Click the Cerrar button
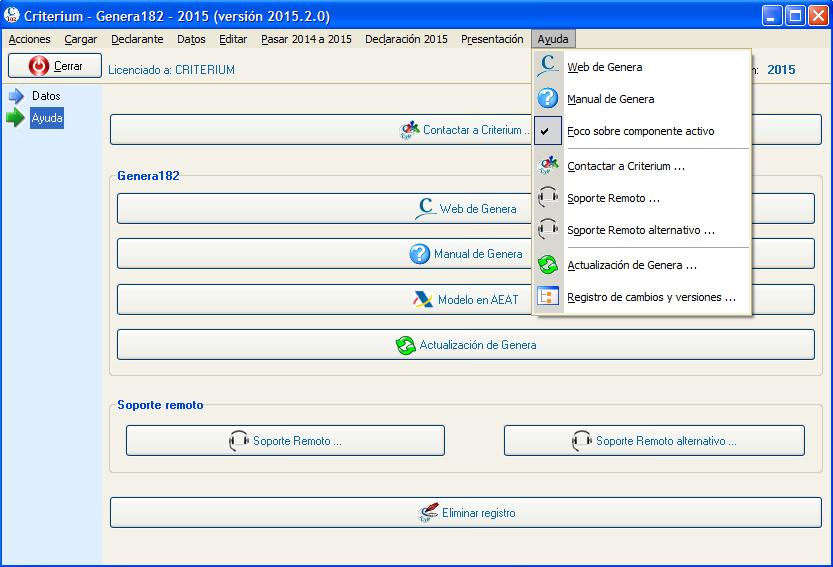The height and width of the screenshot is (567, 833). point(55,66)
